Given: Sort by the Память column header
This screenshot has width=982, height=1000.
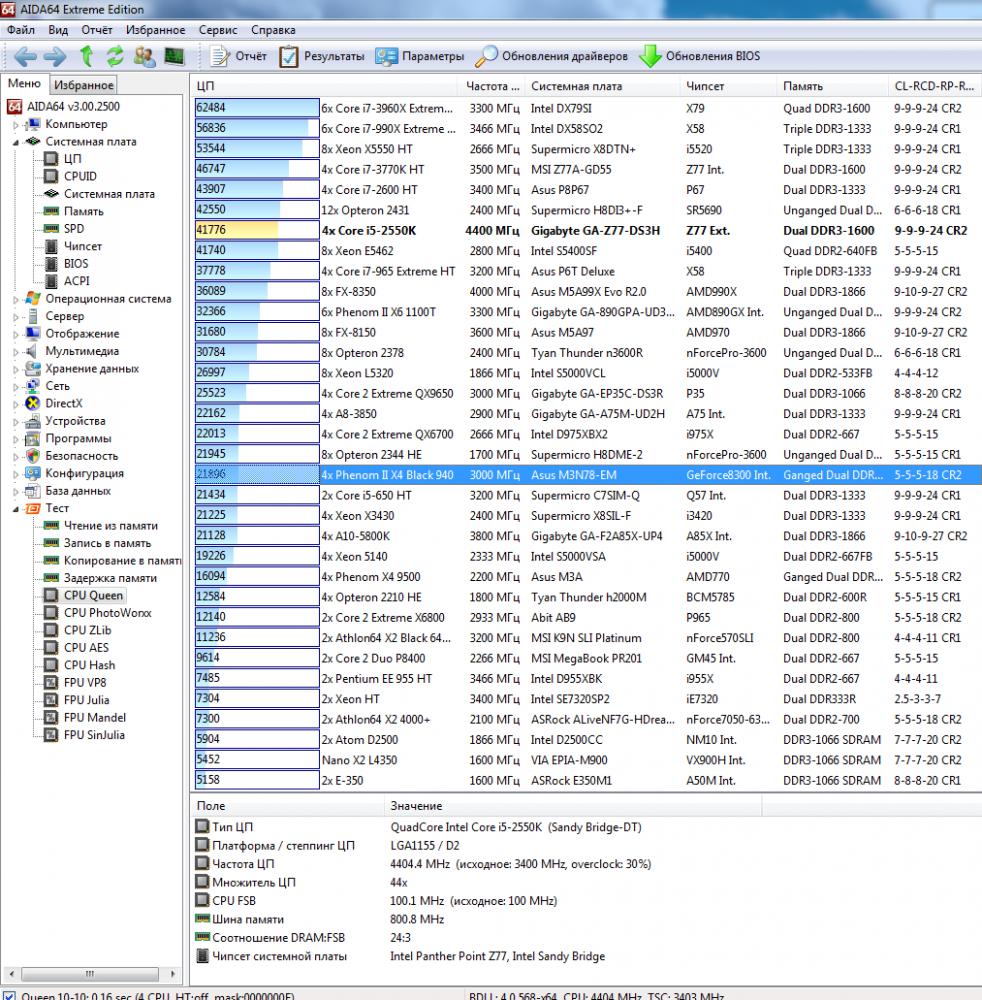Looking at the screenshot, I should [x=832, y=86].
